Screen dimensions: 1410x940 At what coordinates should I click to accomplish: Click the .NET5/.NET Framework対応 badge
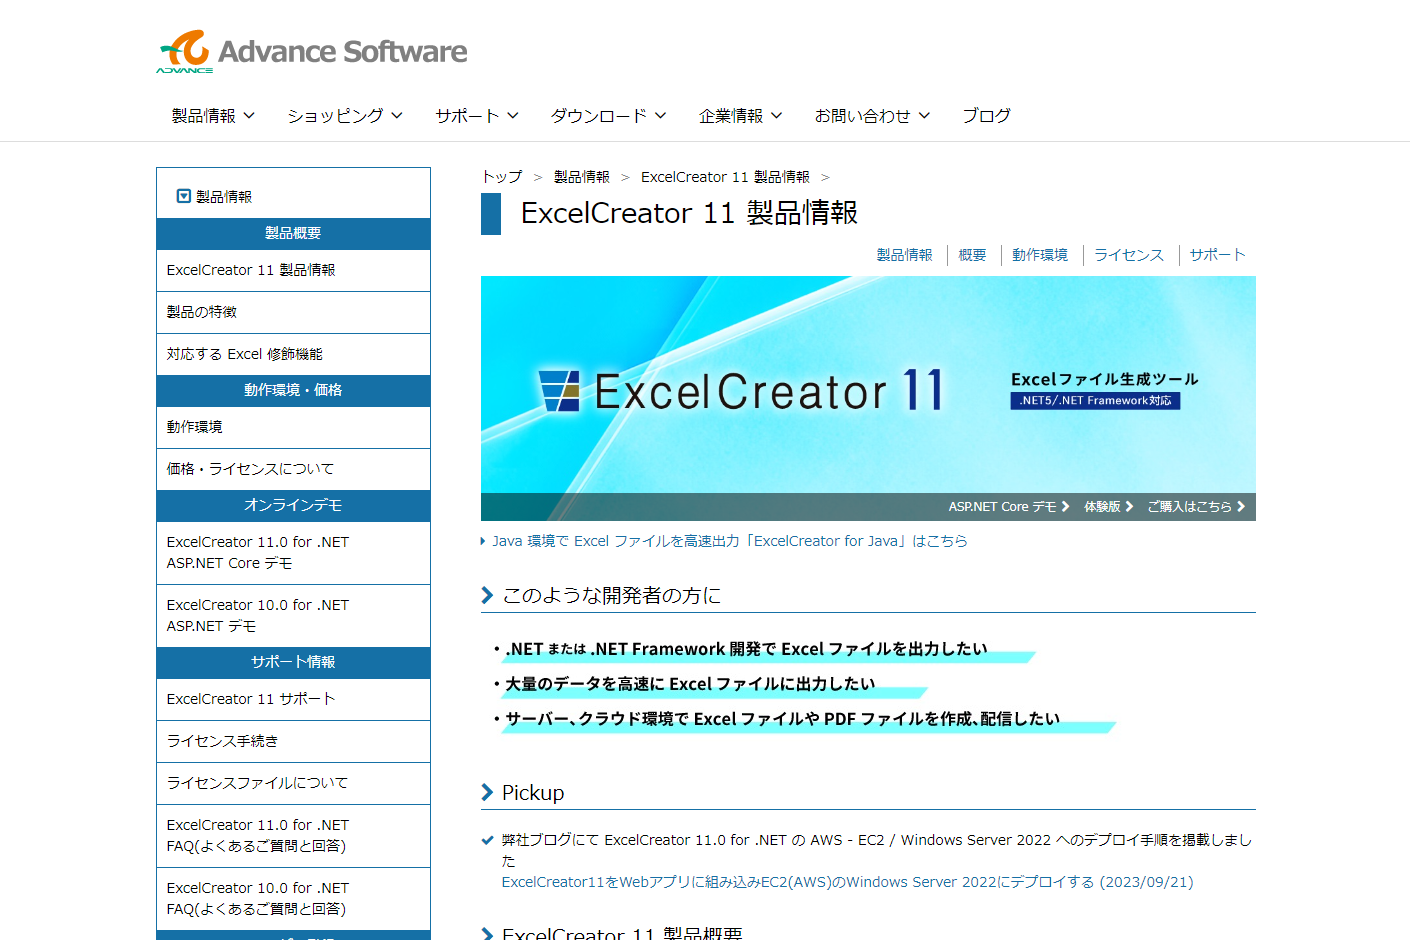1095,400
